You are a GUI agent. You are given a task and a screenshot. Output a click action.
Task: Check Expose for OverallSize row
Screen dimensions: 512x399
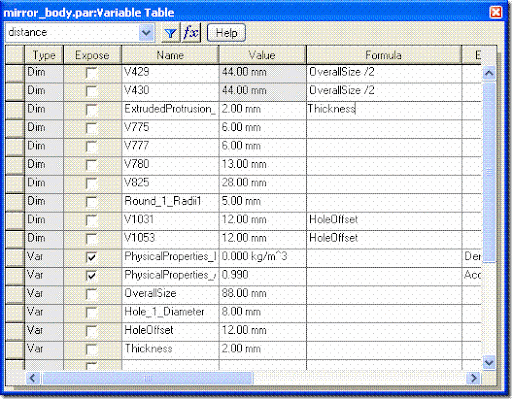pos(91,294)
